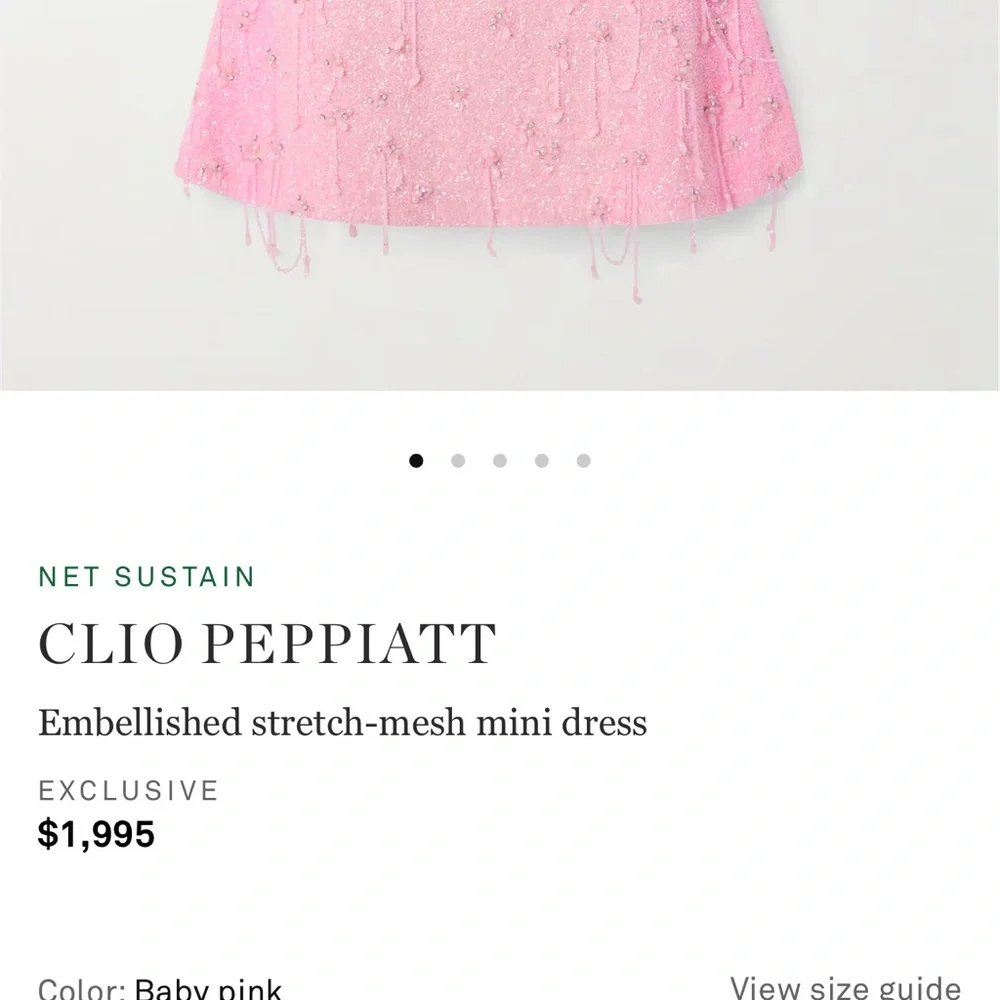Open the NET SUSTAIN collection page
This screenshot has width=1000, height=1000.
148,577
